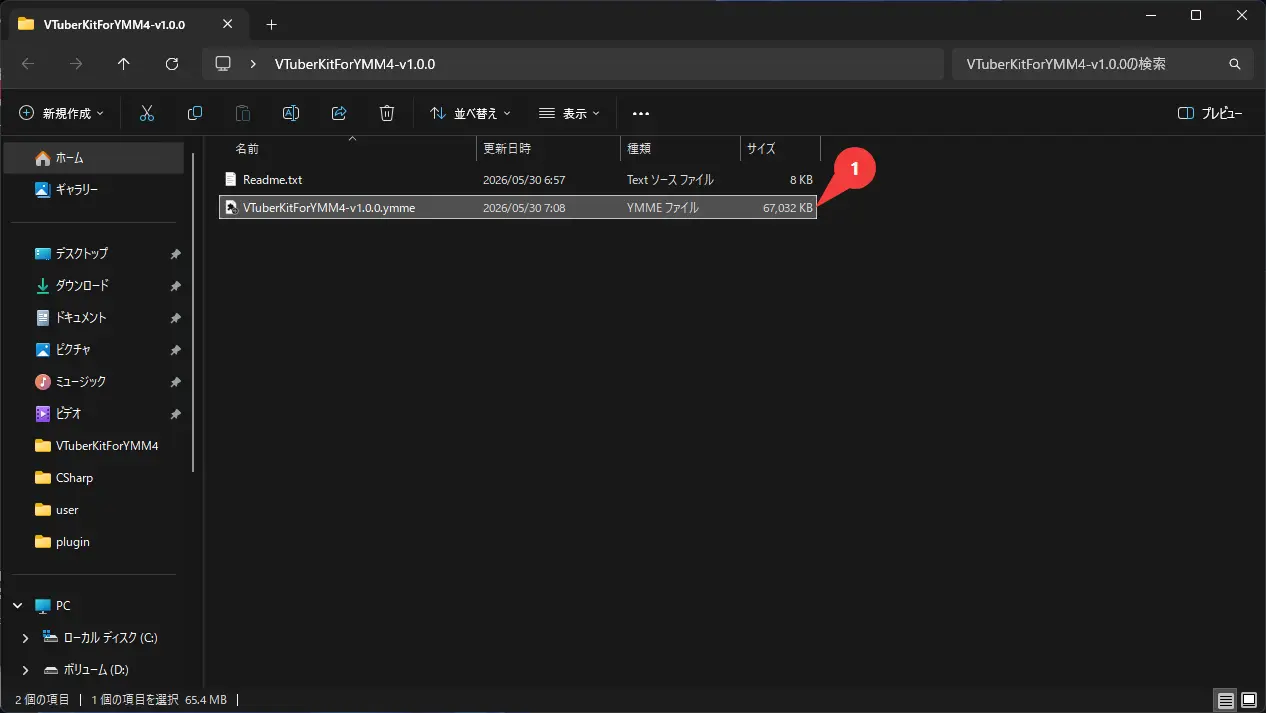
Task: Click the VTuberKitForYMM4-v1.0.0の検索 box
Action: [1102, 63]
